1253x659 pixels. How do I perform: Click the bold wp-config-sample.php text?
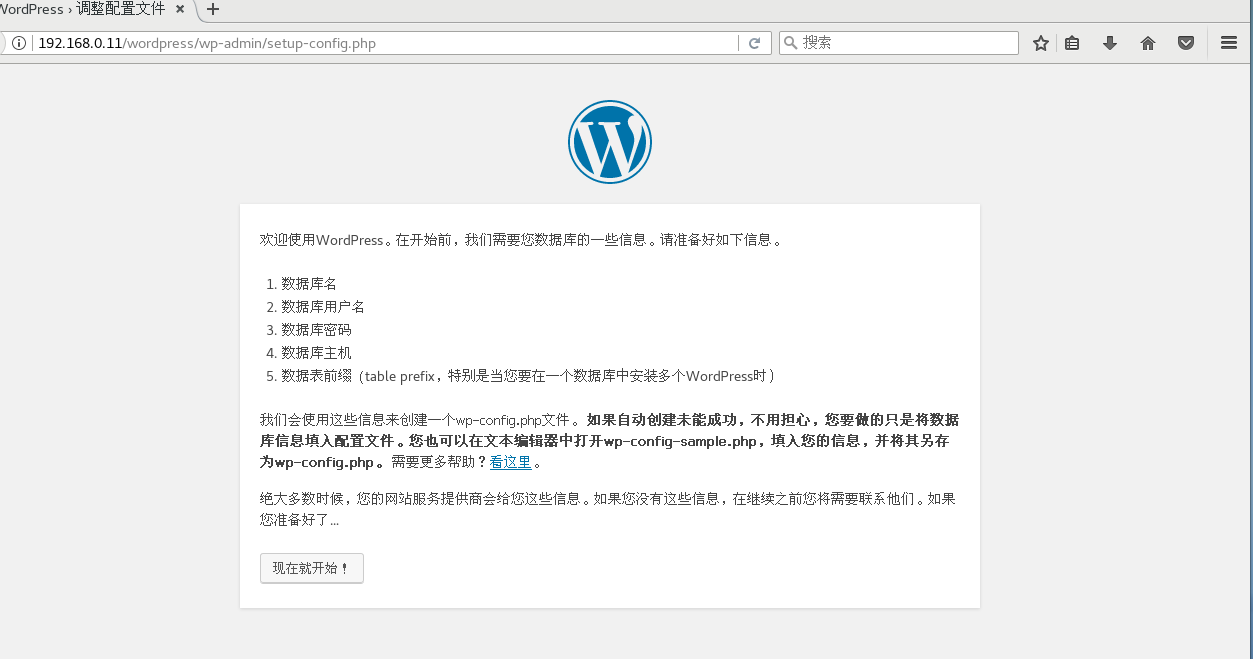click(x=680, y=441)
